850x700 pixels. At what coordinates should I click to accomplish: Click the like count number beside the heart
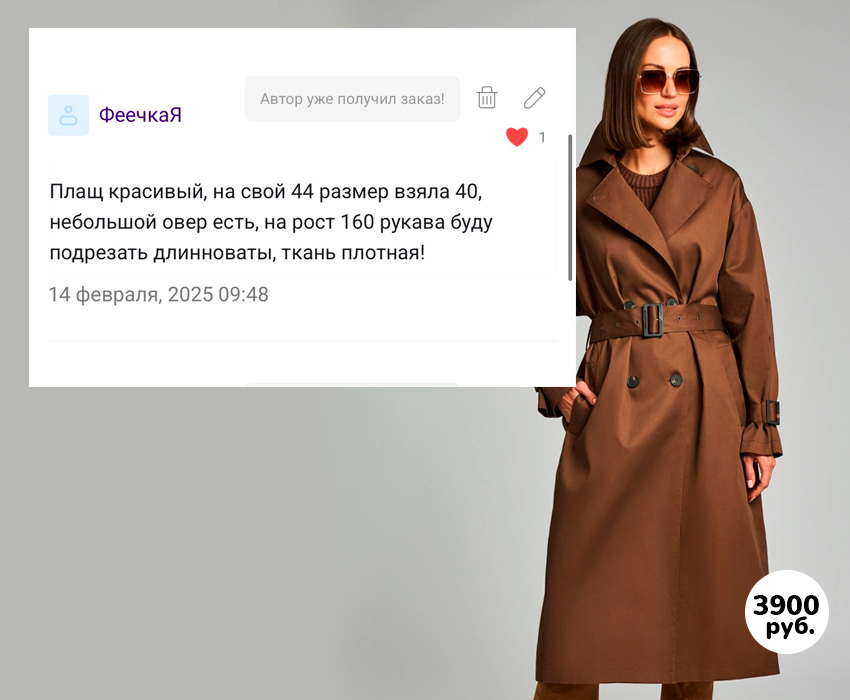[542, 137]
